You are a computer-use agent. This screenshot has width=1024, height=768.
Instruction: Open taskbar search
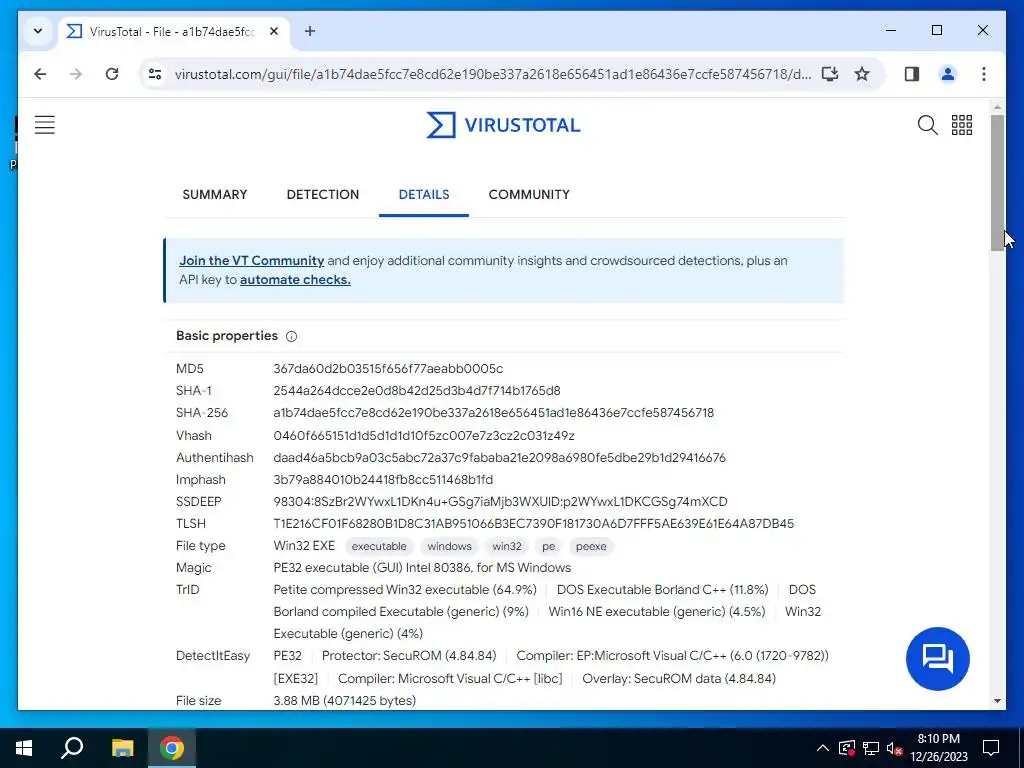(72, 748)
